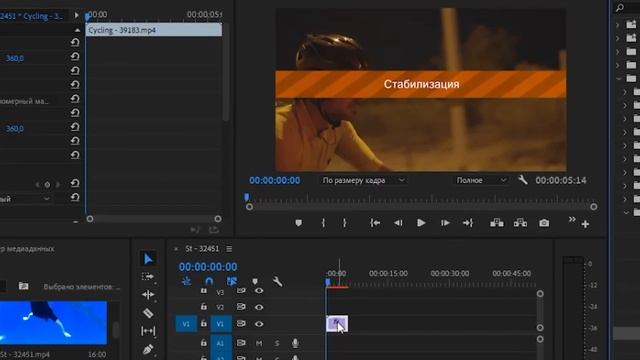Toggle sync lock on track V1

[x=241, y=324]
